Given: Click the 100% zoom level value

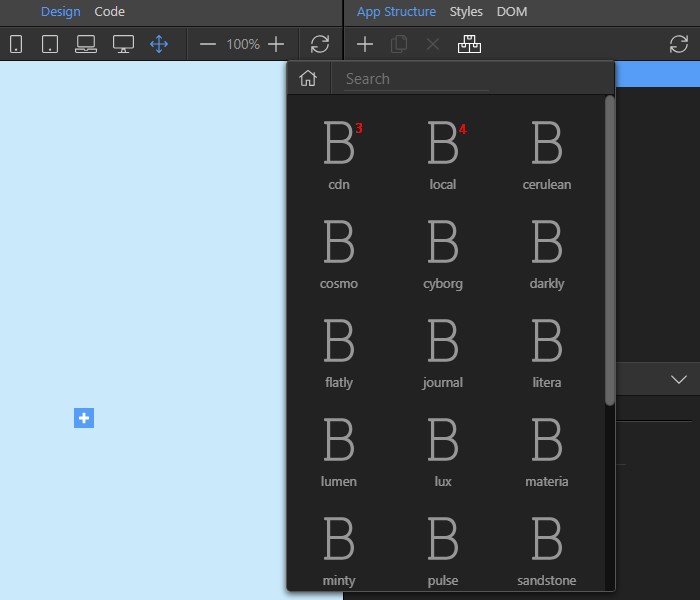Looking at the screenshot, I should 243,44.
